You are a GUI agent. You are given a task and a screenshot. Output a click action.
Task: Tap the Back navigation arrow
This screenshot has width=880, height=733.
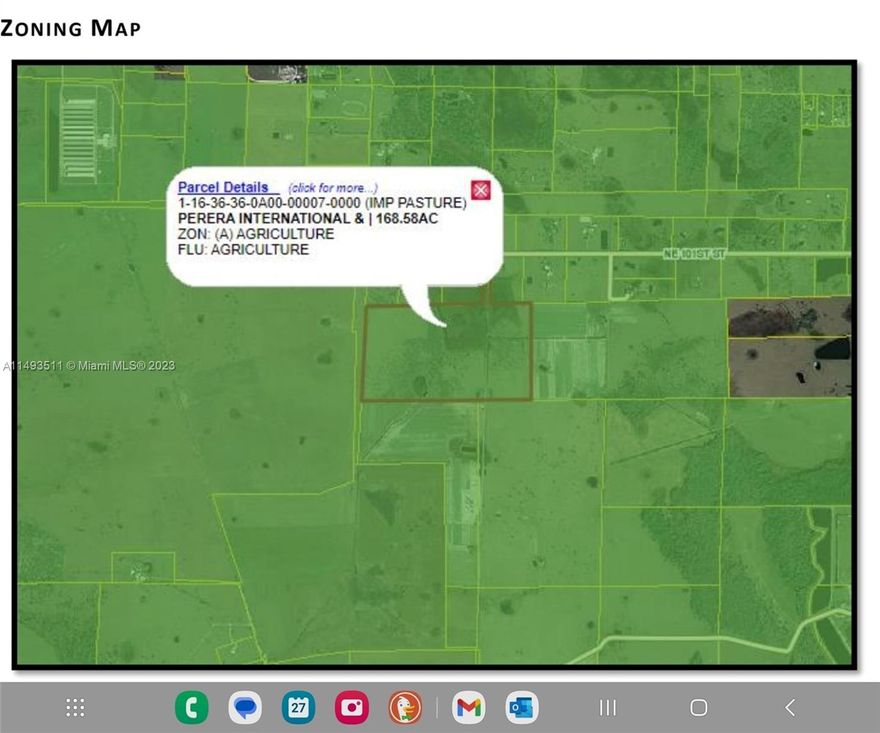(790, 707)
